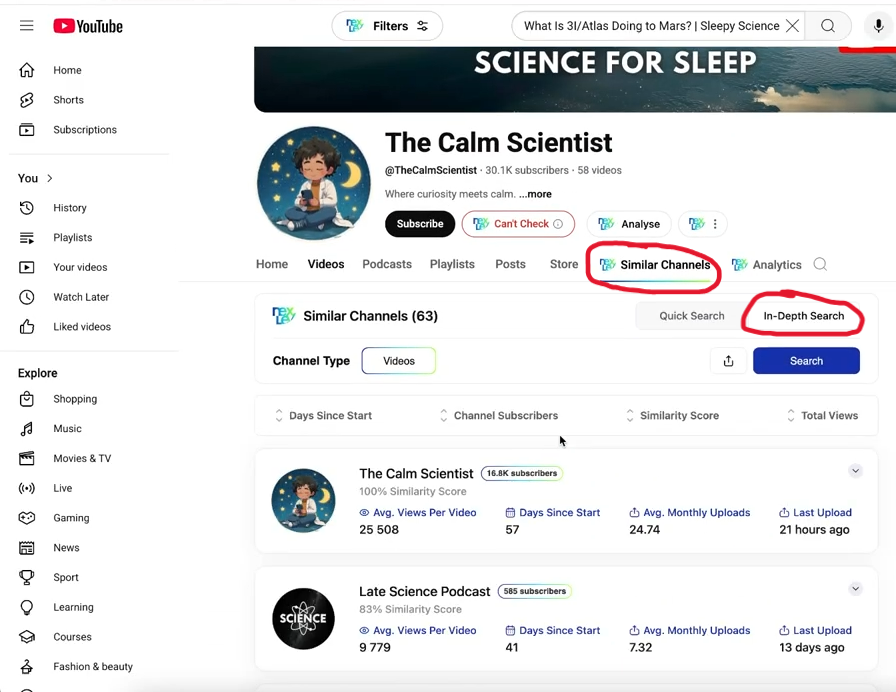Open the Shorts sidebar icon
This screenshot has height=692, width=896.
point(27,100)
